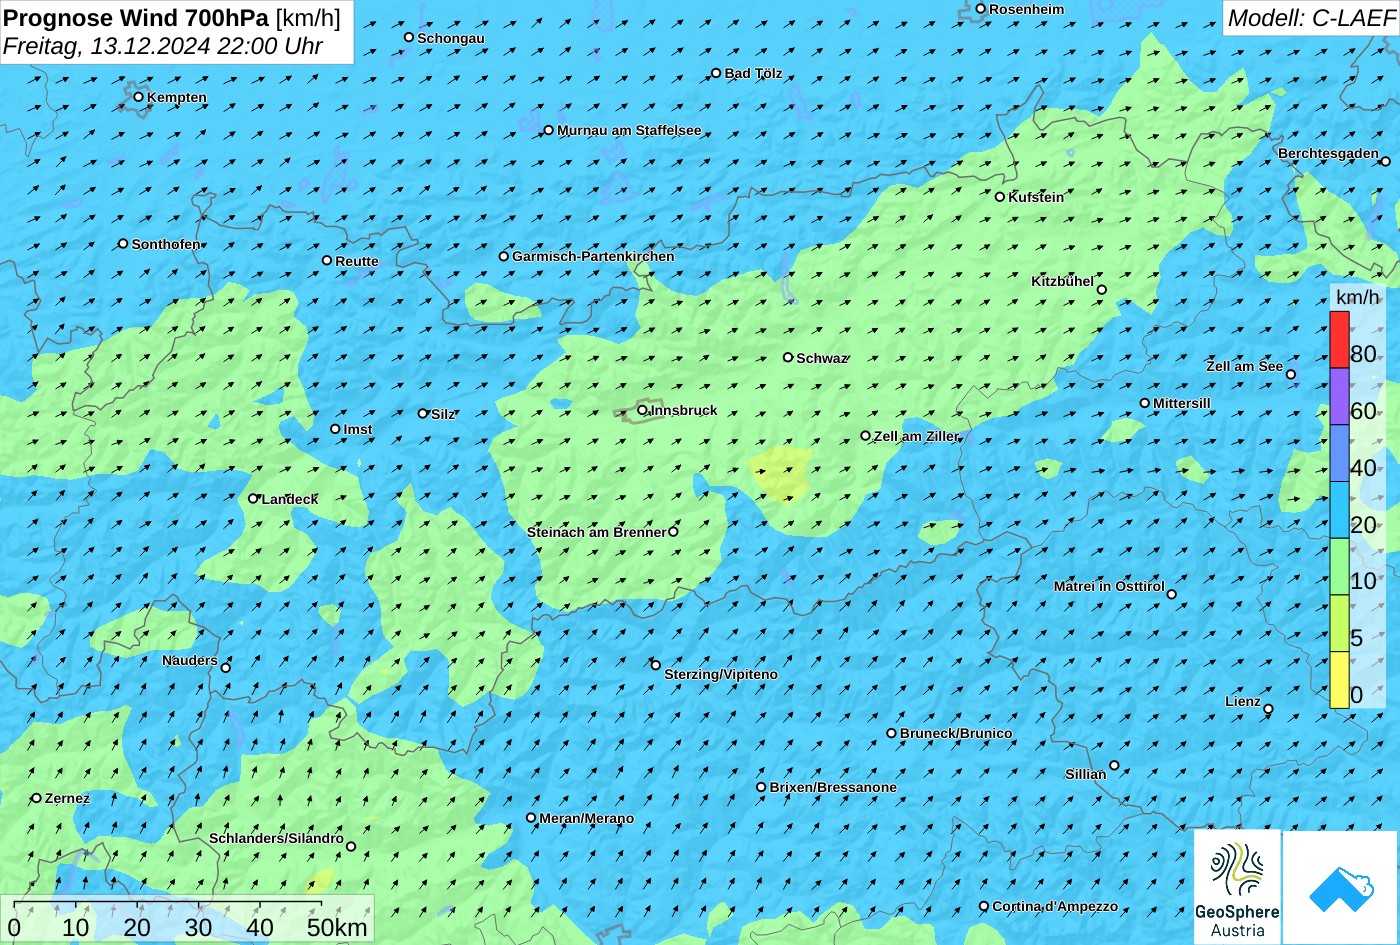Click the Schlanders/Silandro label
The height and width of the screenshot is (945, 1400).
tap(276, 838)
